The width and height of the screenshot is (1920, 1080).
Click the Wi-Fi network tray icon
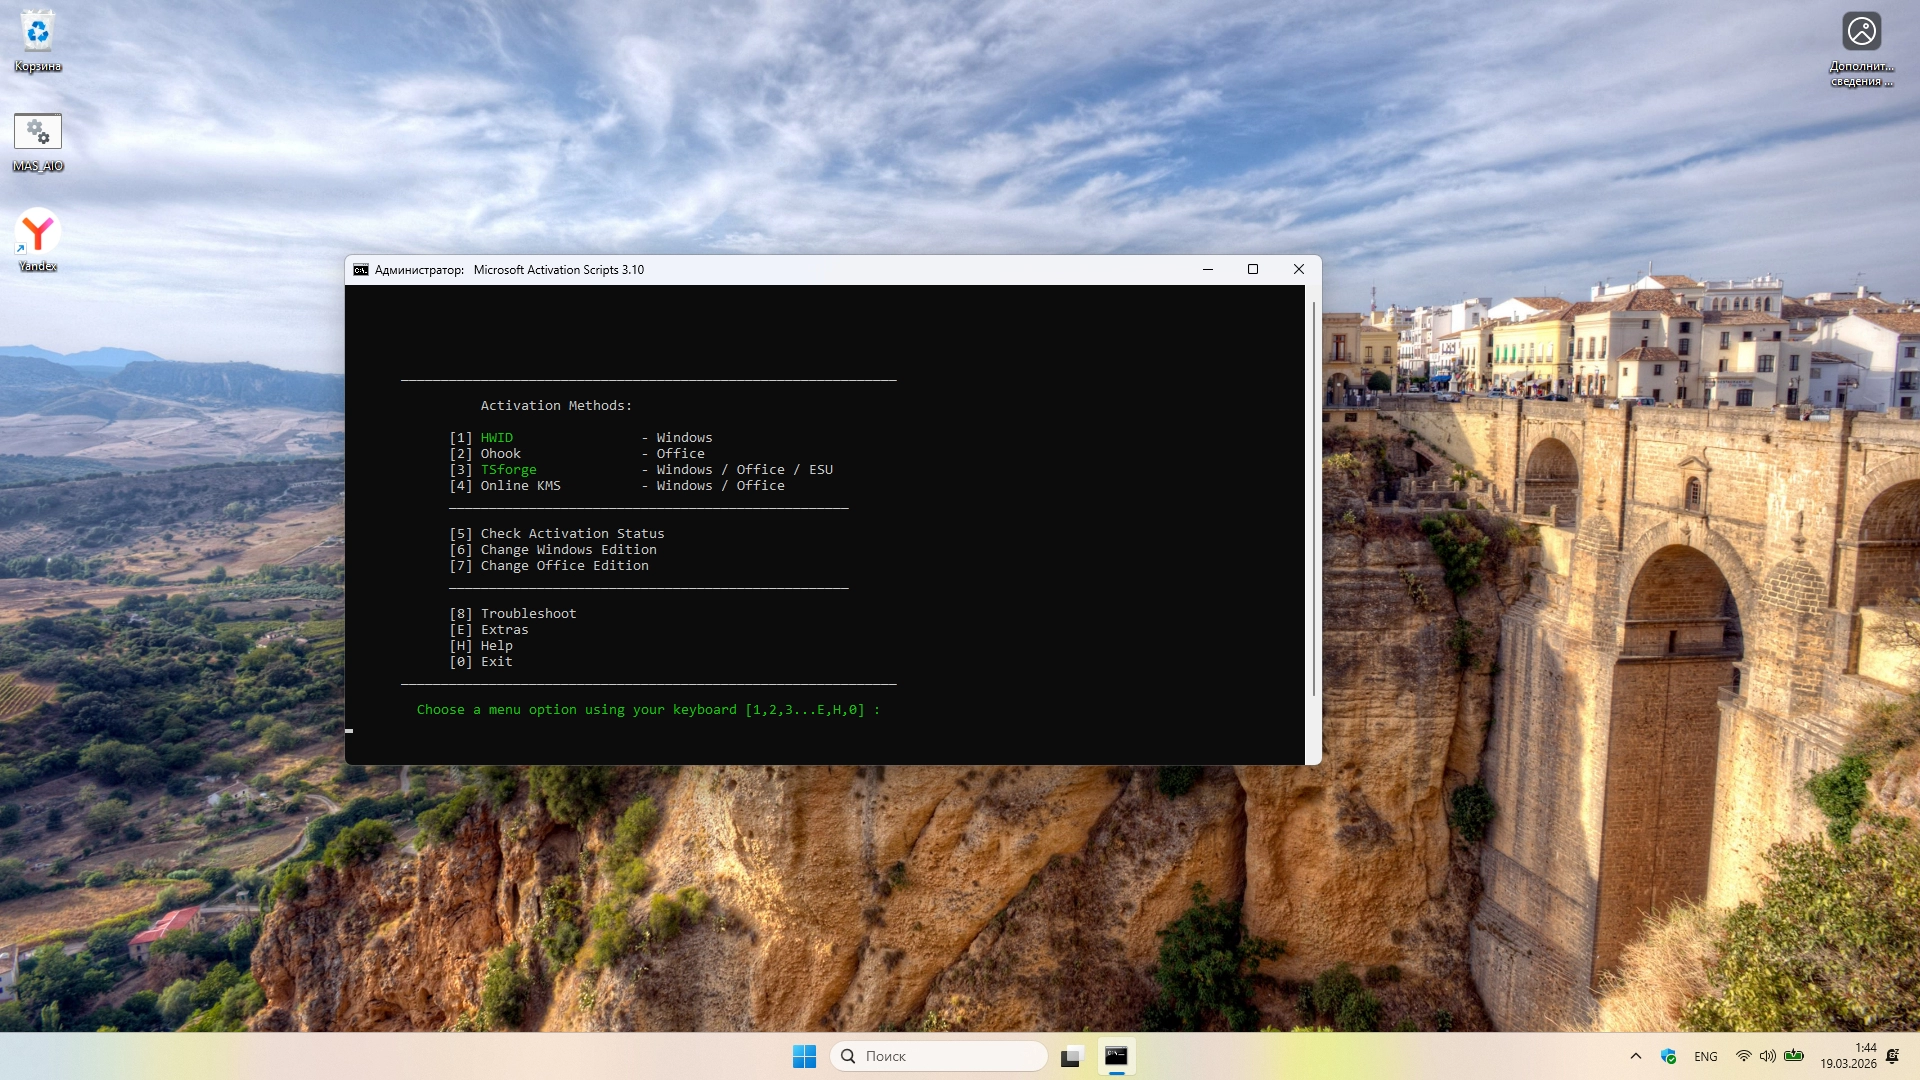pyautogui.click(x=1743, y=1056)
